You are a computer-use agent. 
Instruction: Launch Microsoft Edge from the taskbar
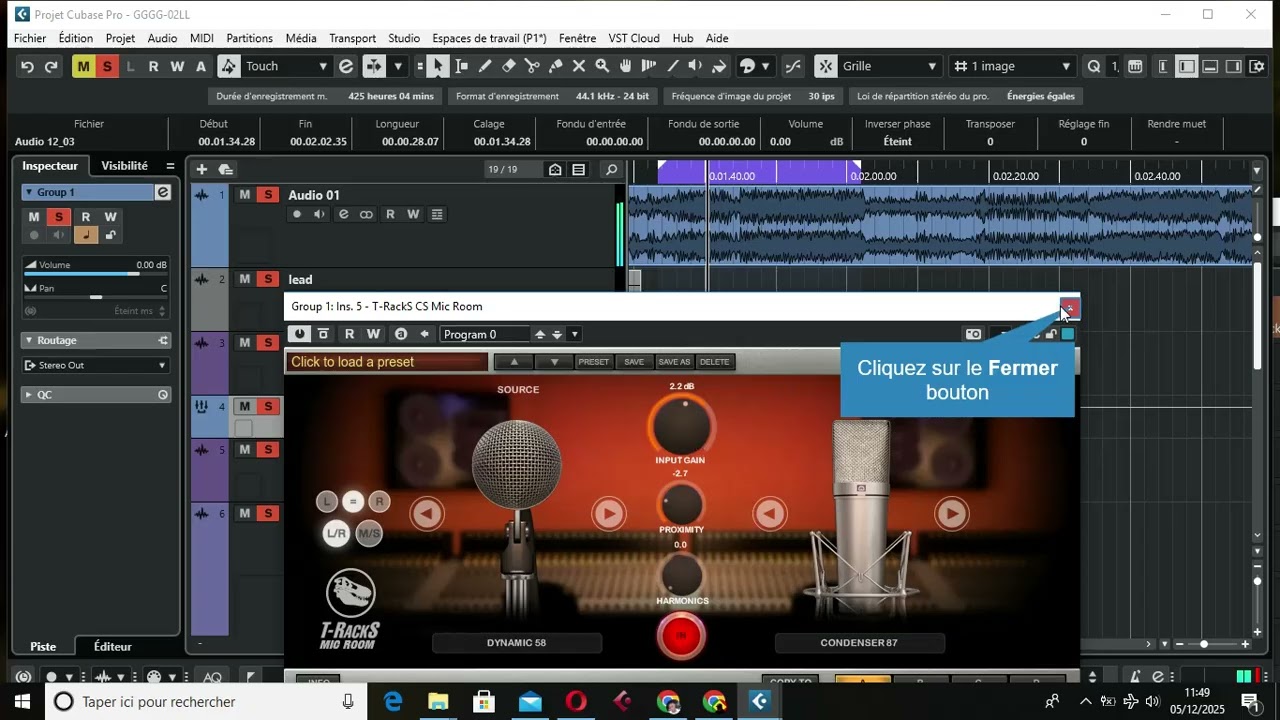click(392, 702)
